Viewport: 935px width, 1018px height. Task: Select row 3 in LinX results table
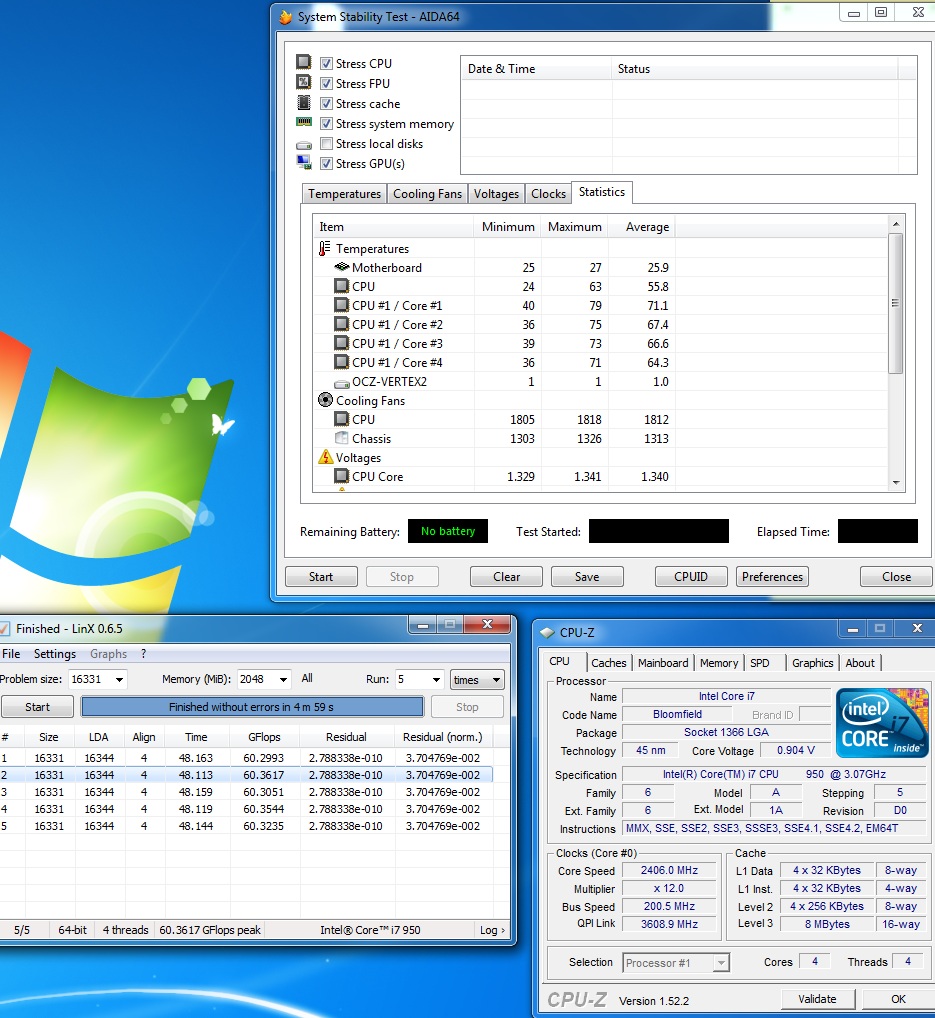[x=245, y=792]
